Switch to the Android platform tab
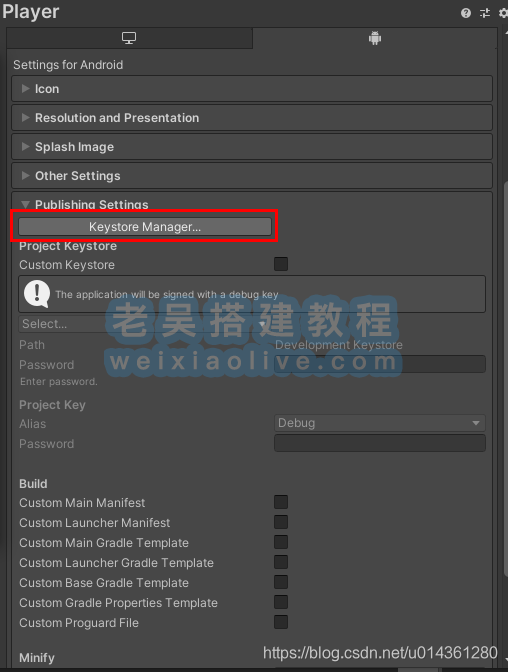The image size is (508, 672). [375, 38]
